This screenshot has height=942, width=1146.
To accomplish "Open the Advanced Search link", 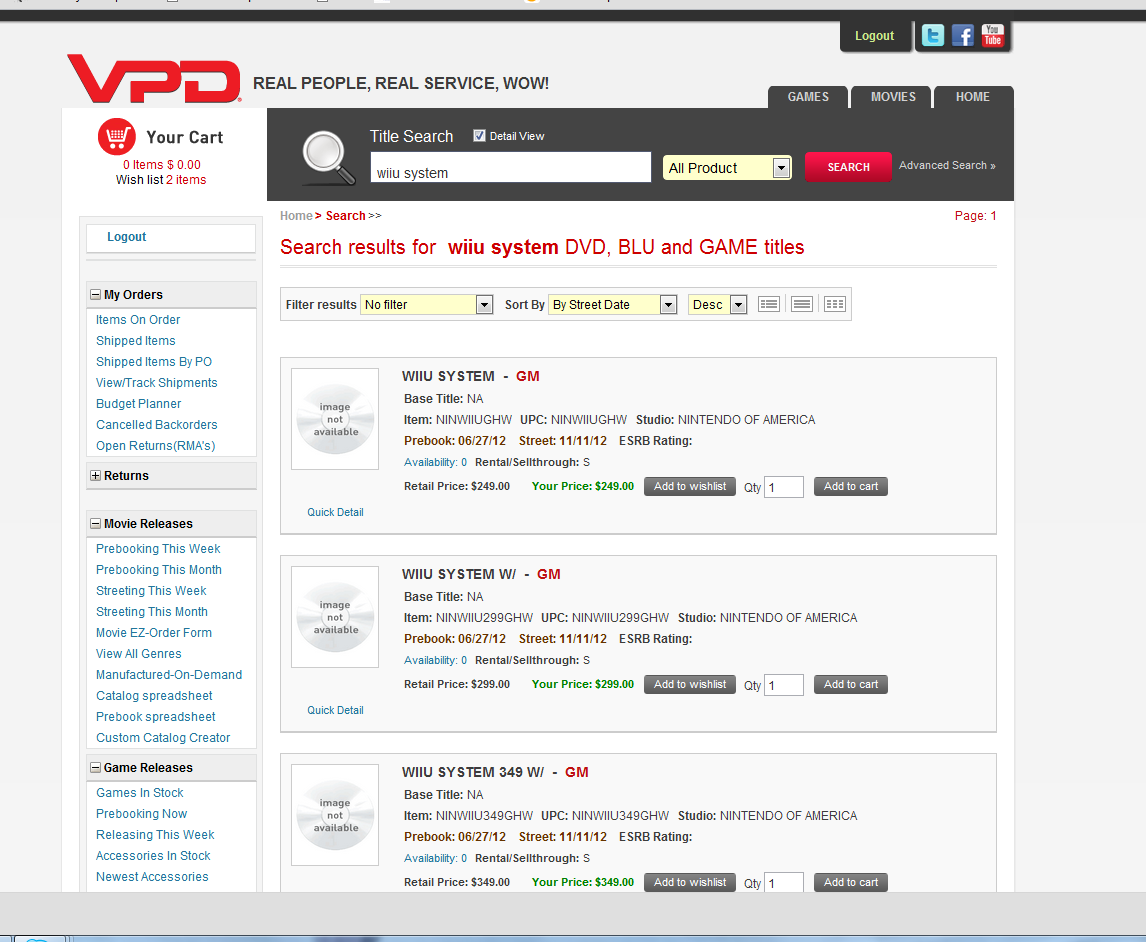I will tap(946, 166).
